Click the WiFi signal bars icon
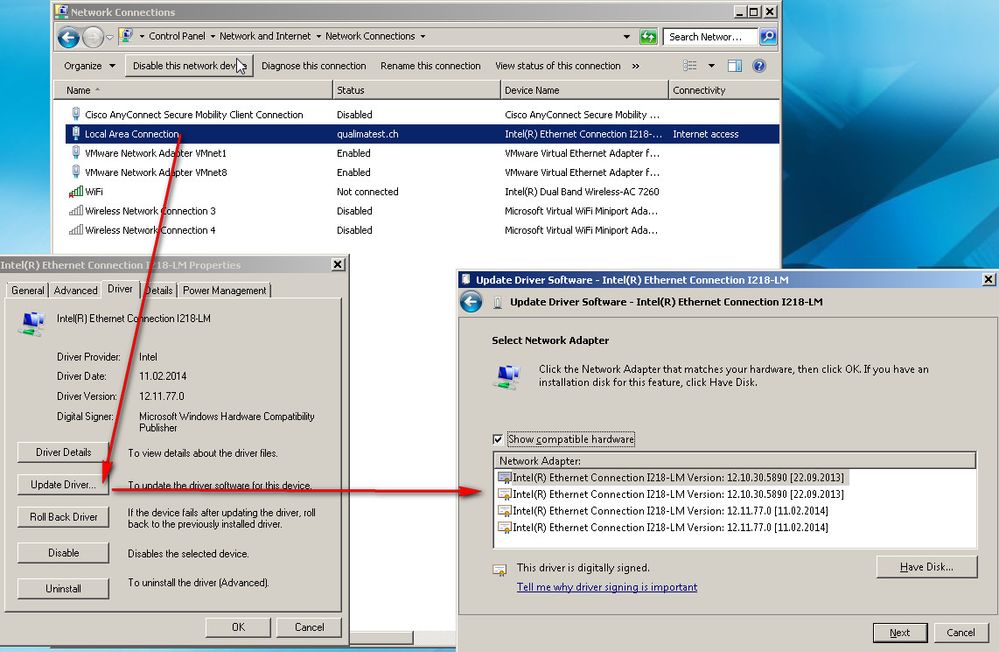The height and width of the screenshot is (652, 999). 76,191
